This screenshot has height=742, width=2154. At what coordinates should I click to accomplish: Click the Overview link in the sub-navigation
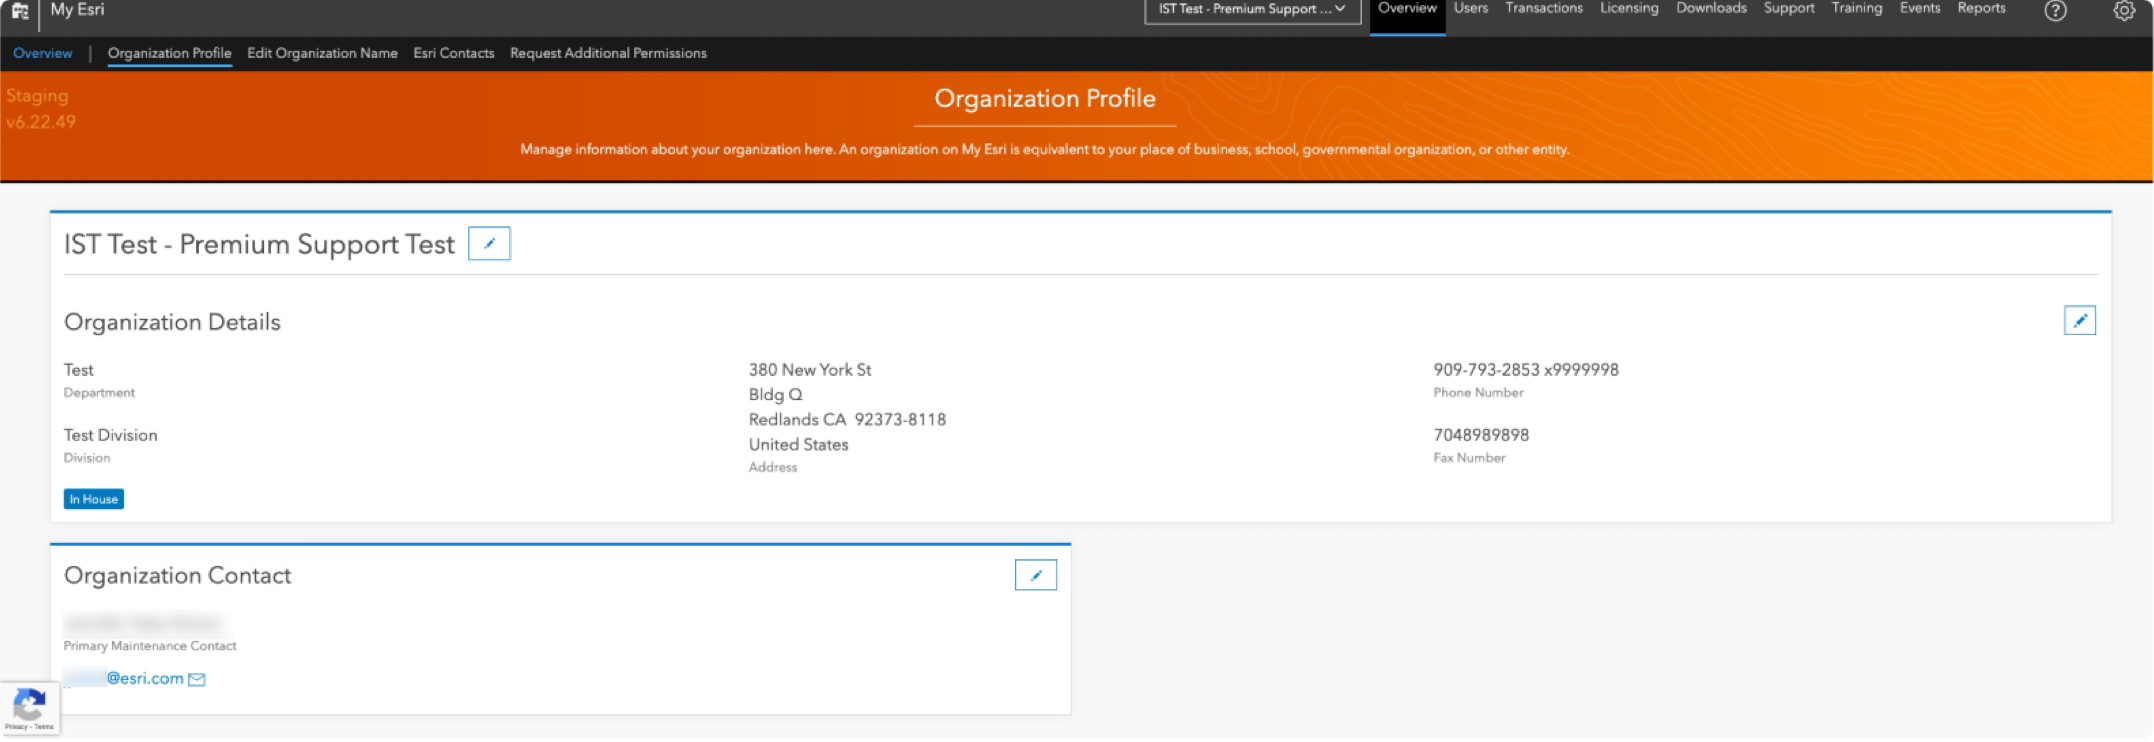43,53
